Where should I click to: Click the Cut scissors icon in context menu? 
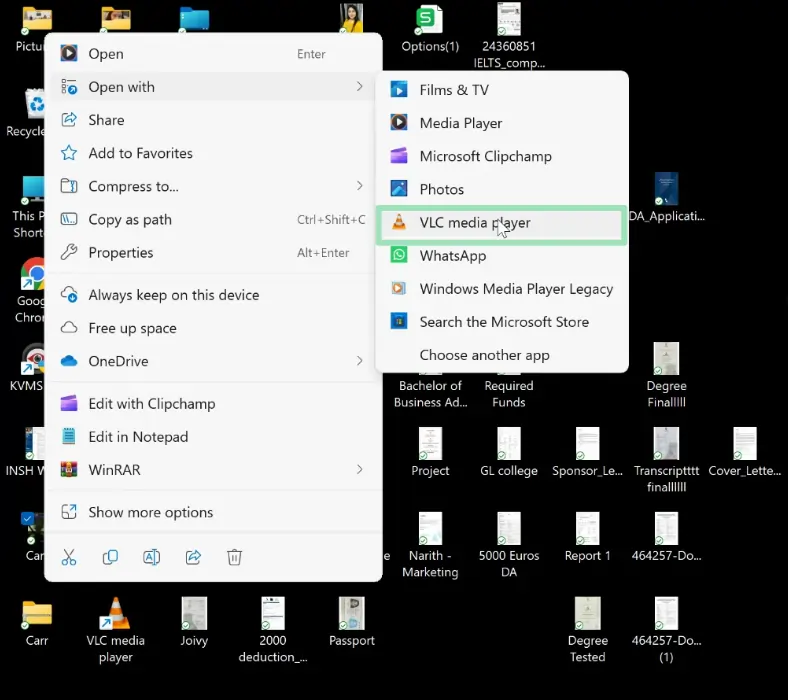click(69, 557)
